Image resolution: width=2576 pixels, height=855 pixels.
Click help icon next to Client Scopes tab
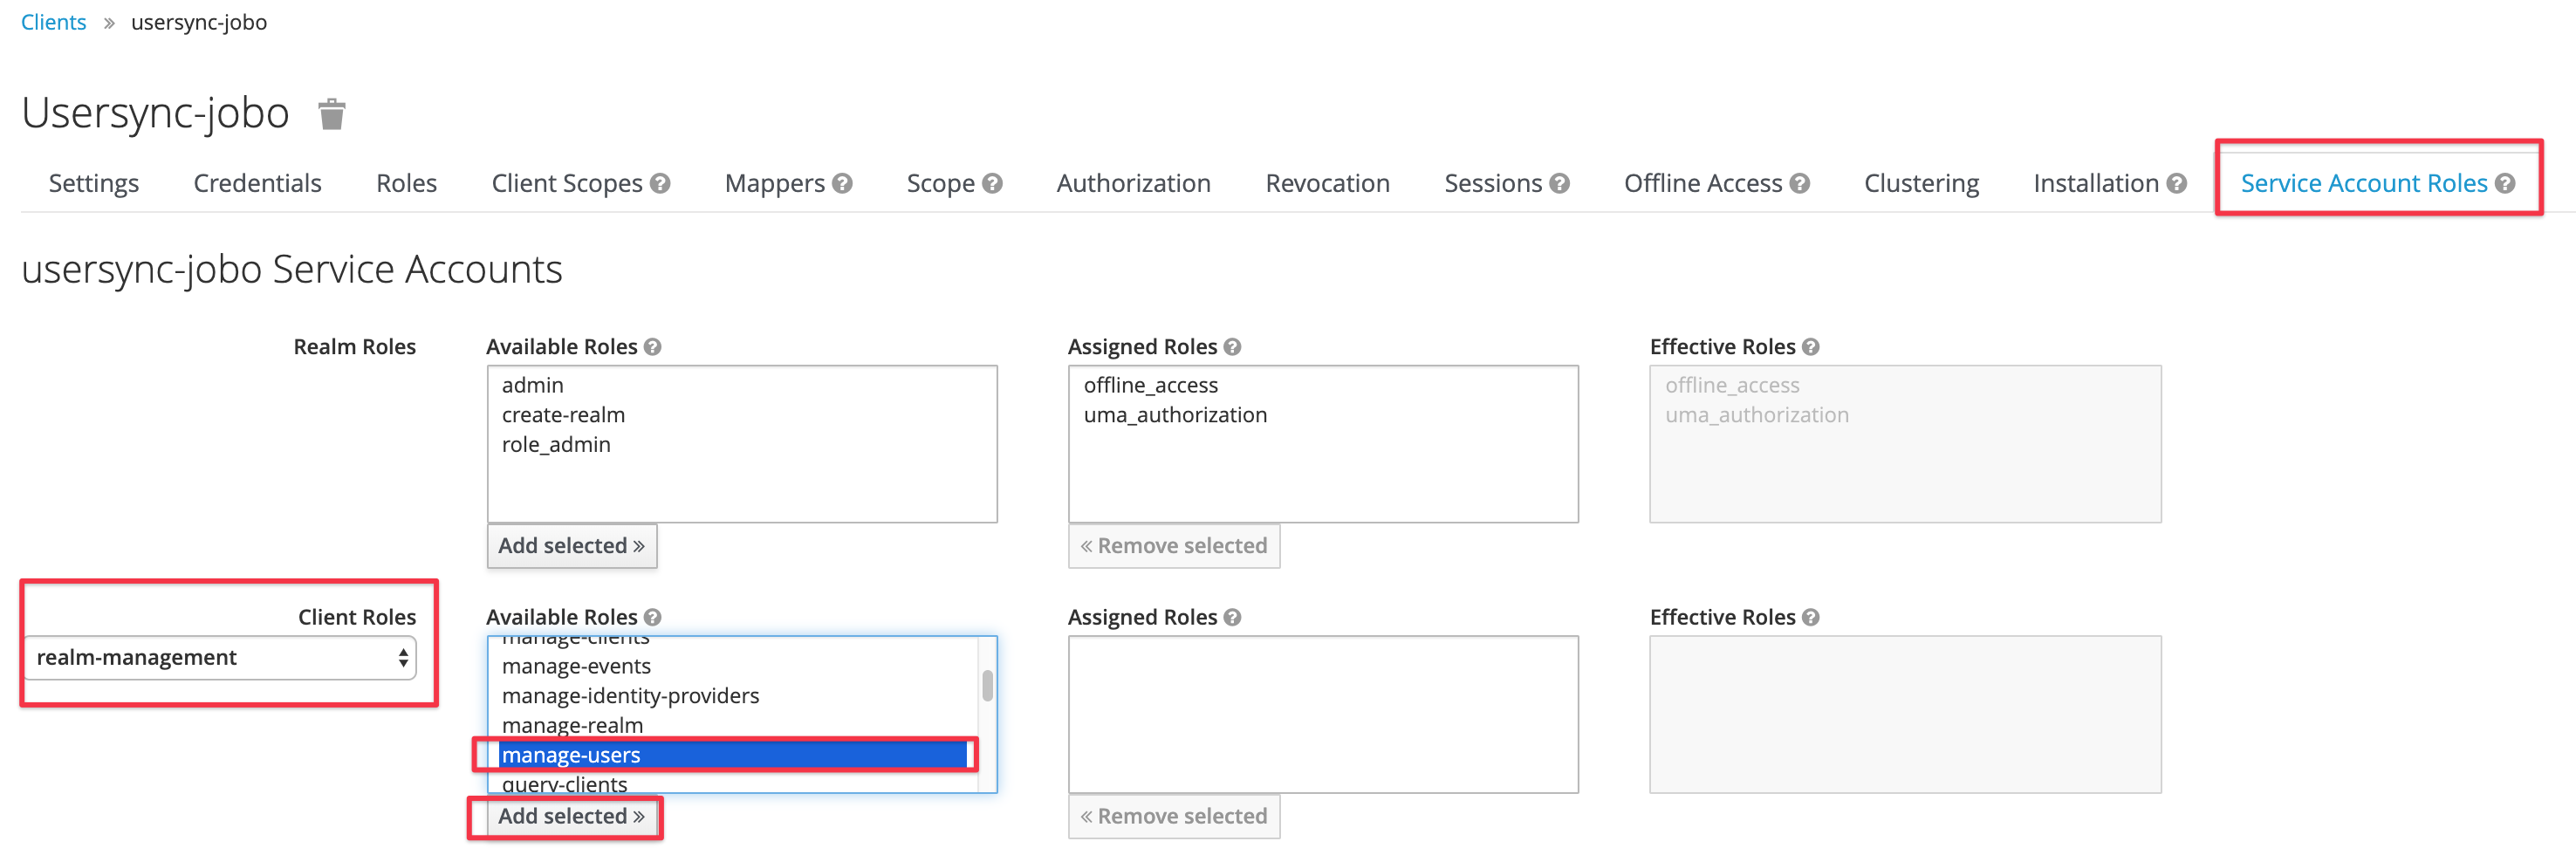click(x=659, y=184)
